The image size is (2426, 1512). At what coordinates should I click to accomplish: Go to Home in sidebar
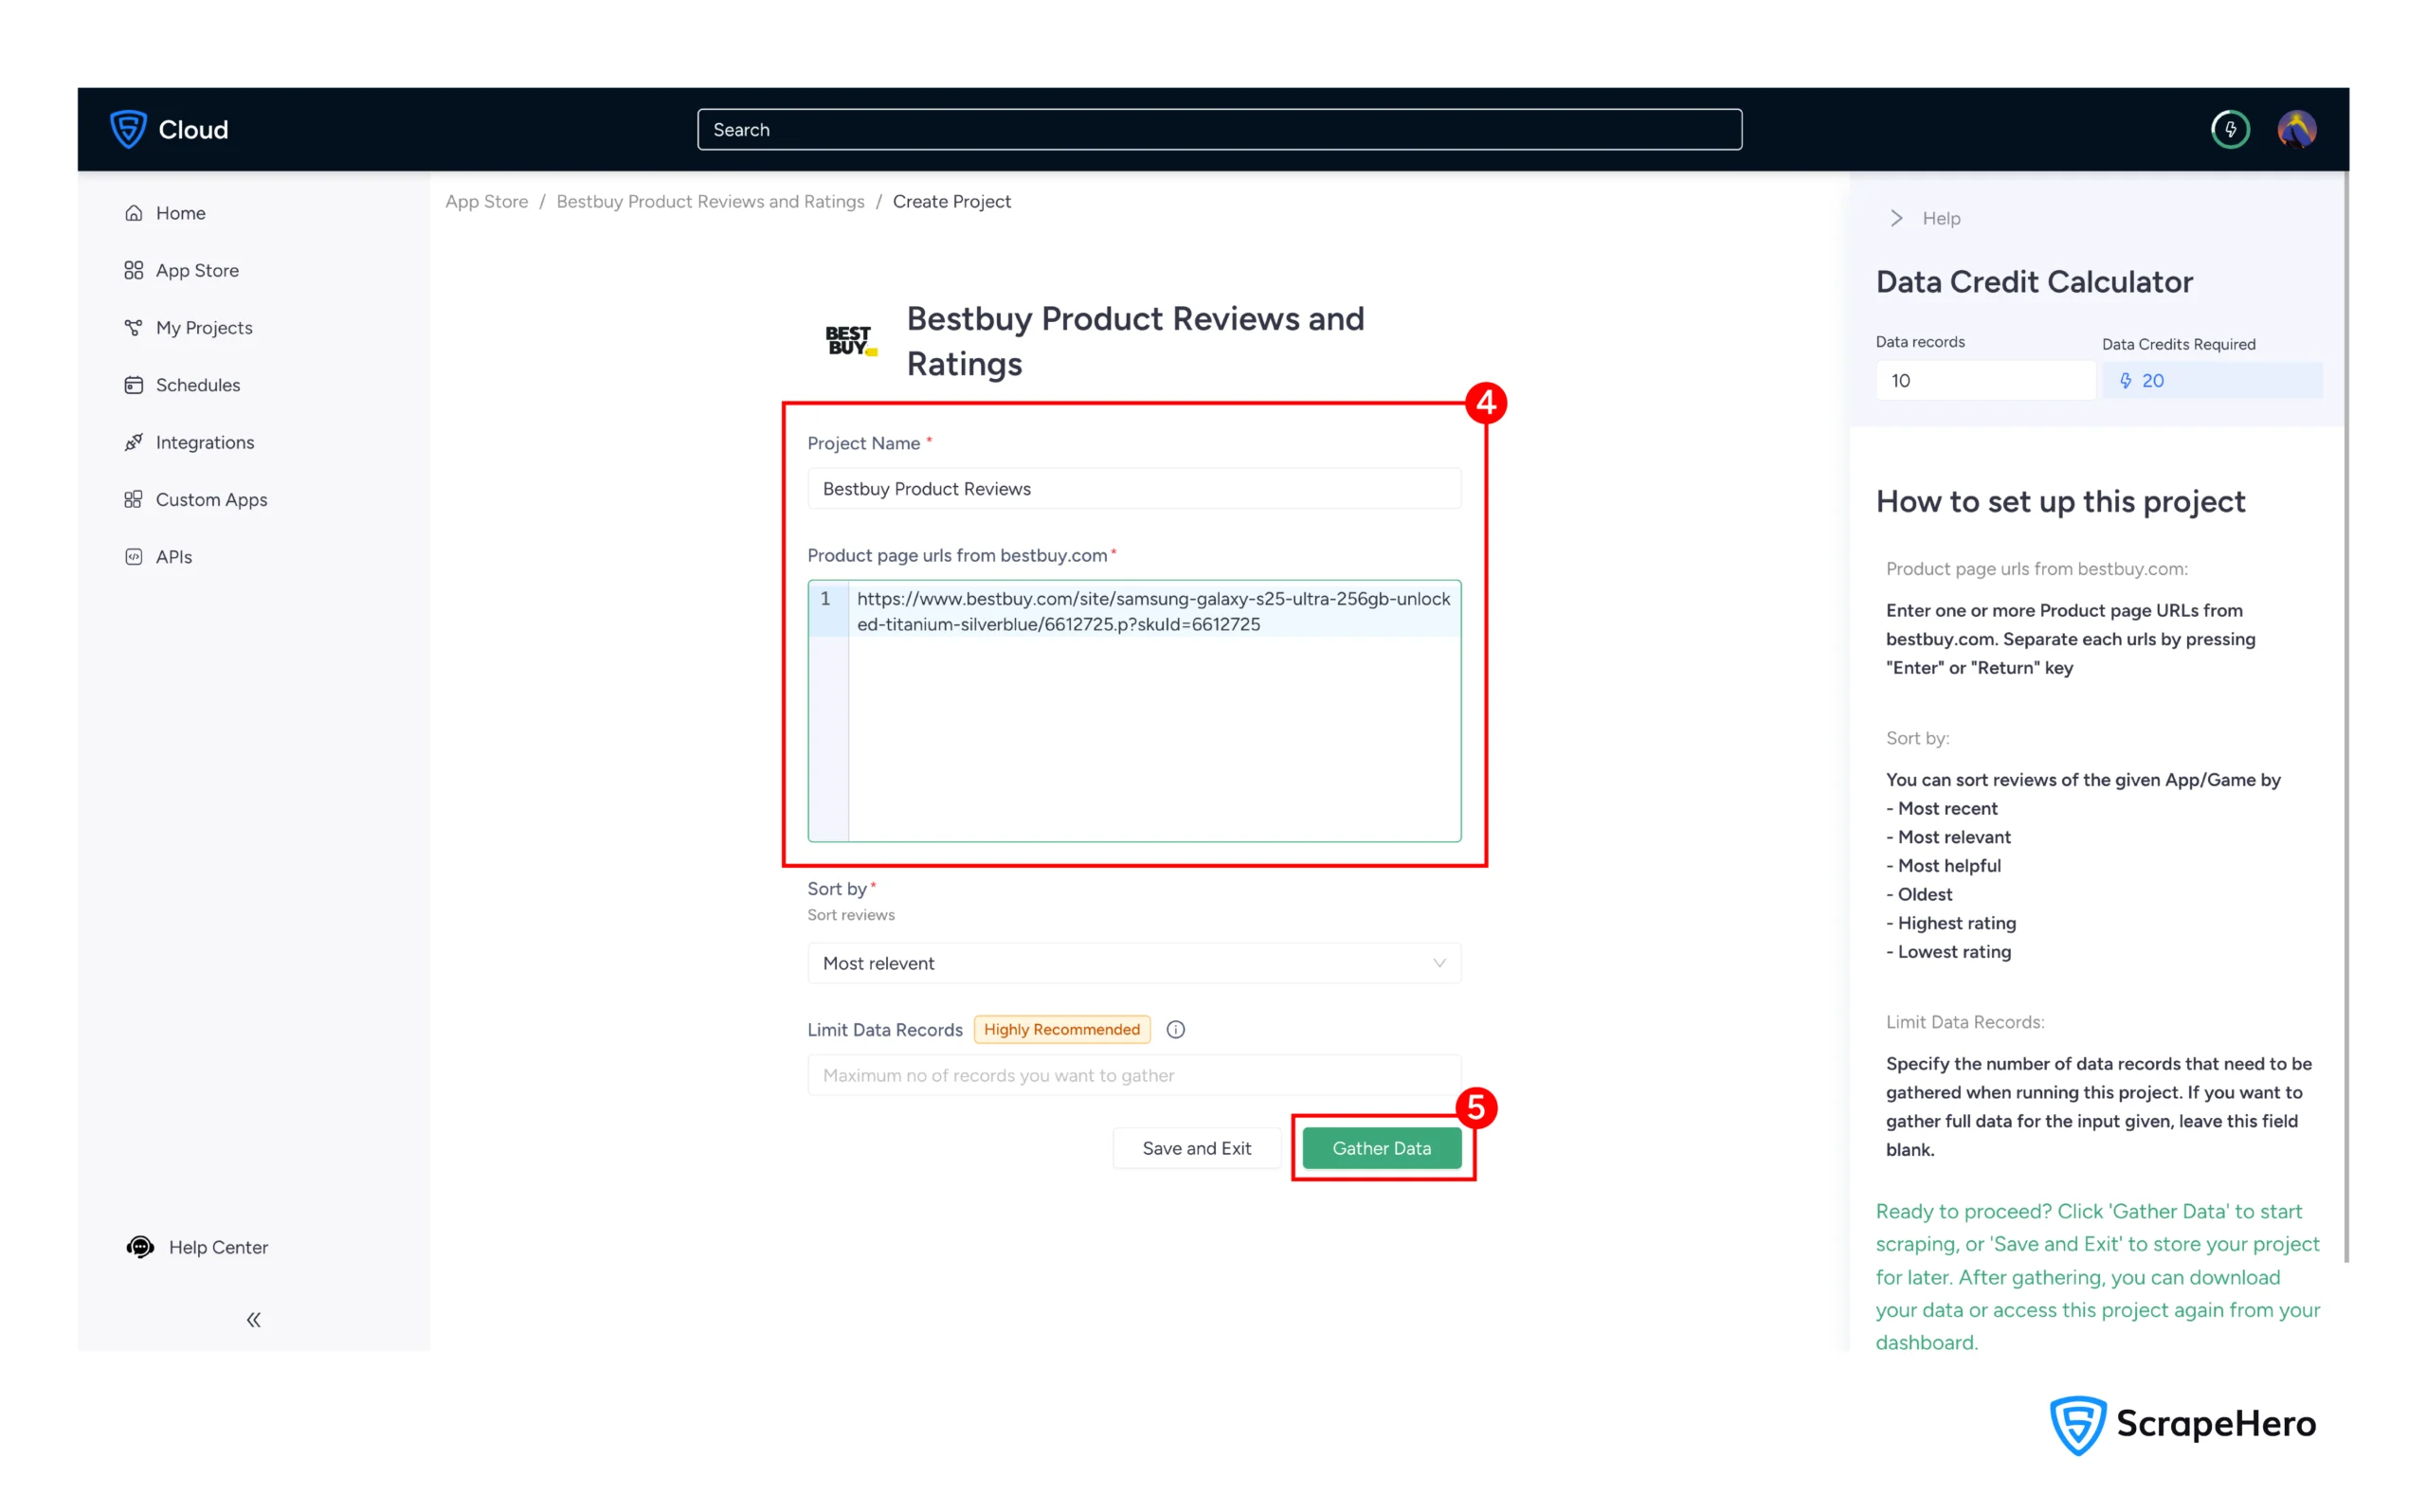pos(180,213)
